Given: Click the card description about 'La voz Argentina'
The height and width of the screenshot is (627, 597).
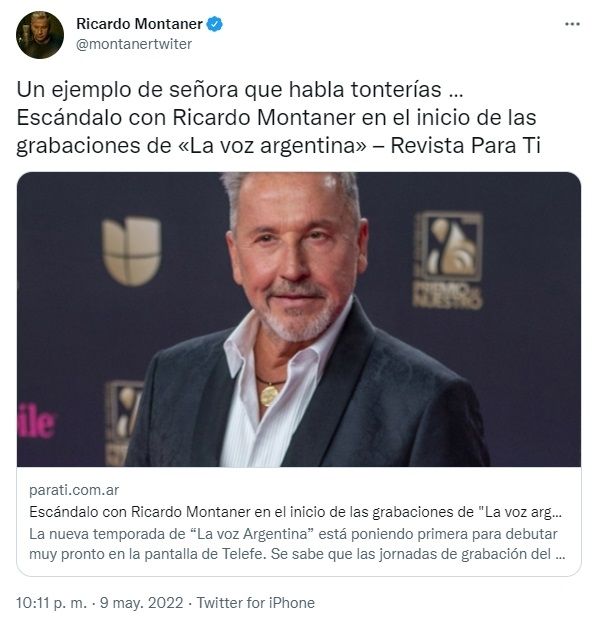Looking at the screenshot, I should (x=297, y=544).
